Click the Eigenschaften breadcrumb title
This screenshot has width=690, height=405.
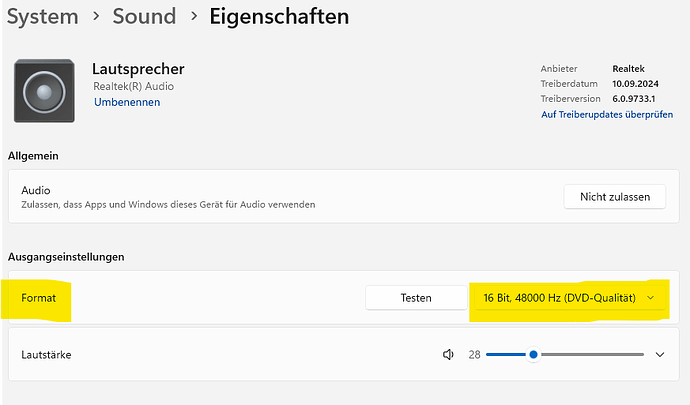tap(279, 16)
